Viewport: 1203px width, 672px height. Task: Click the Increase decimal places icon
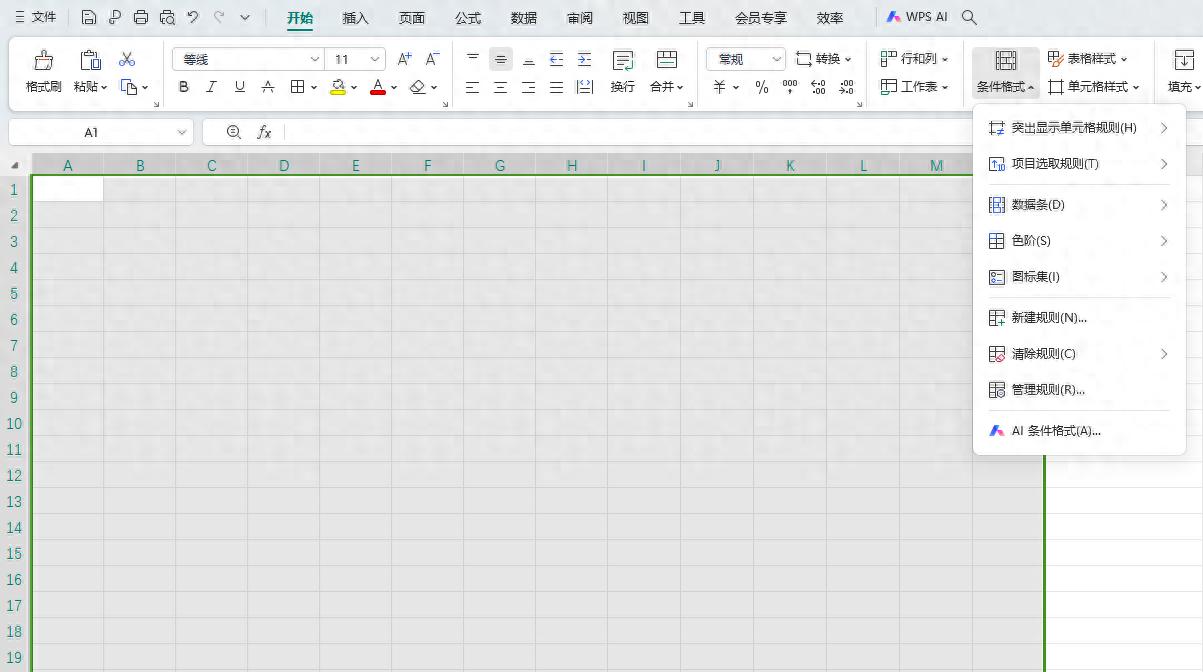click(818, 87)
